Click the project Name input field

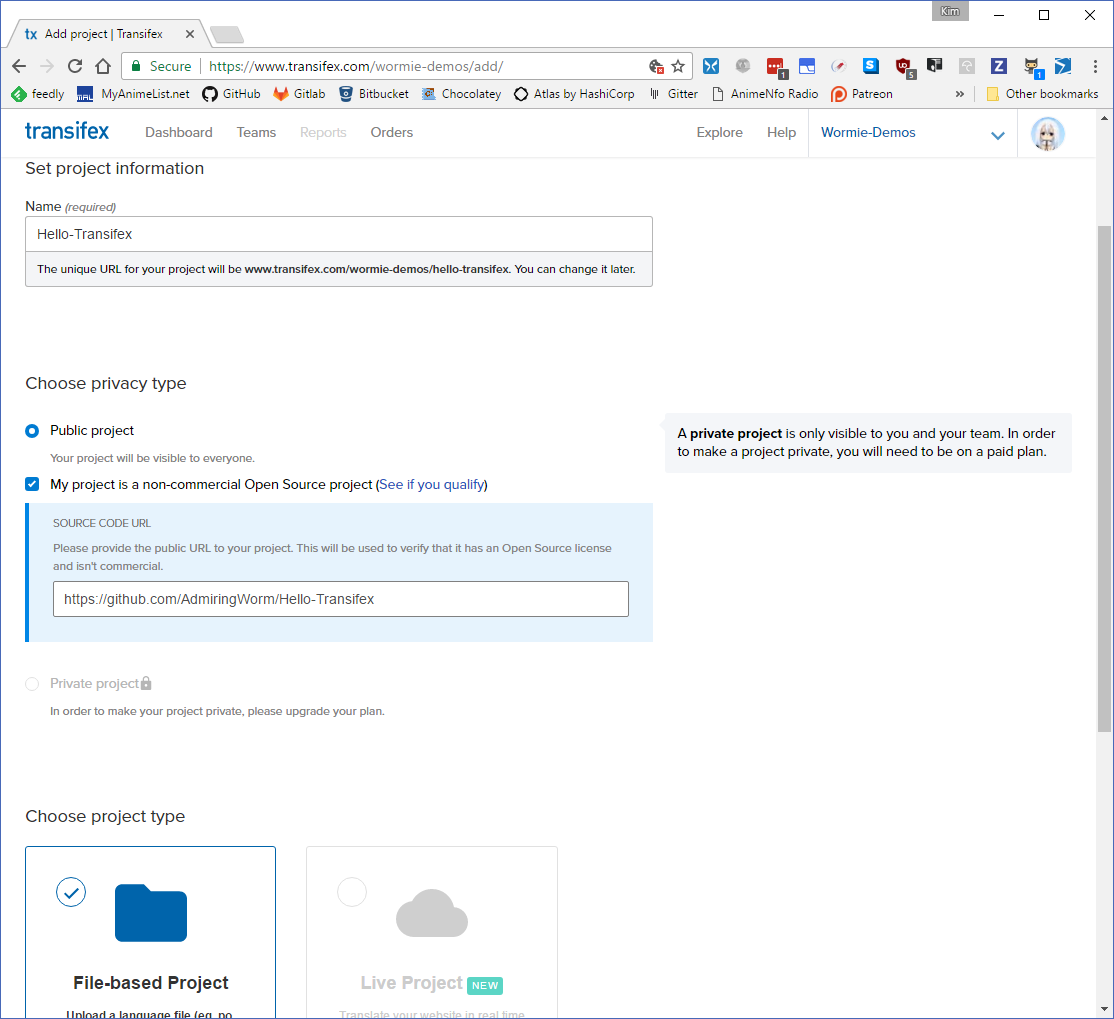(339, 234)
